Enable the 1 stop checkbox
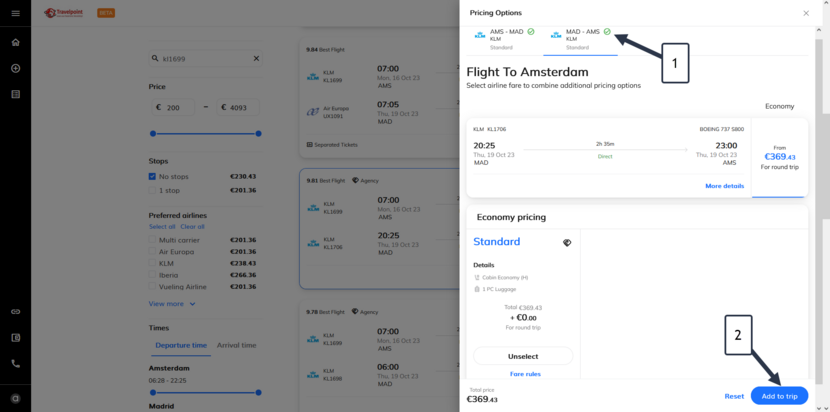 click(153, 190)
